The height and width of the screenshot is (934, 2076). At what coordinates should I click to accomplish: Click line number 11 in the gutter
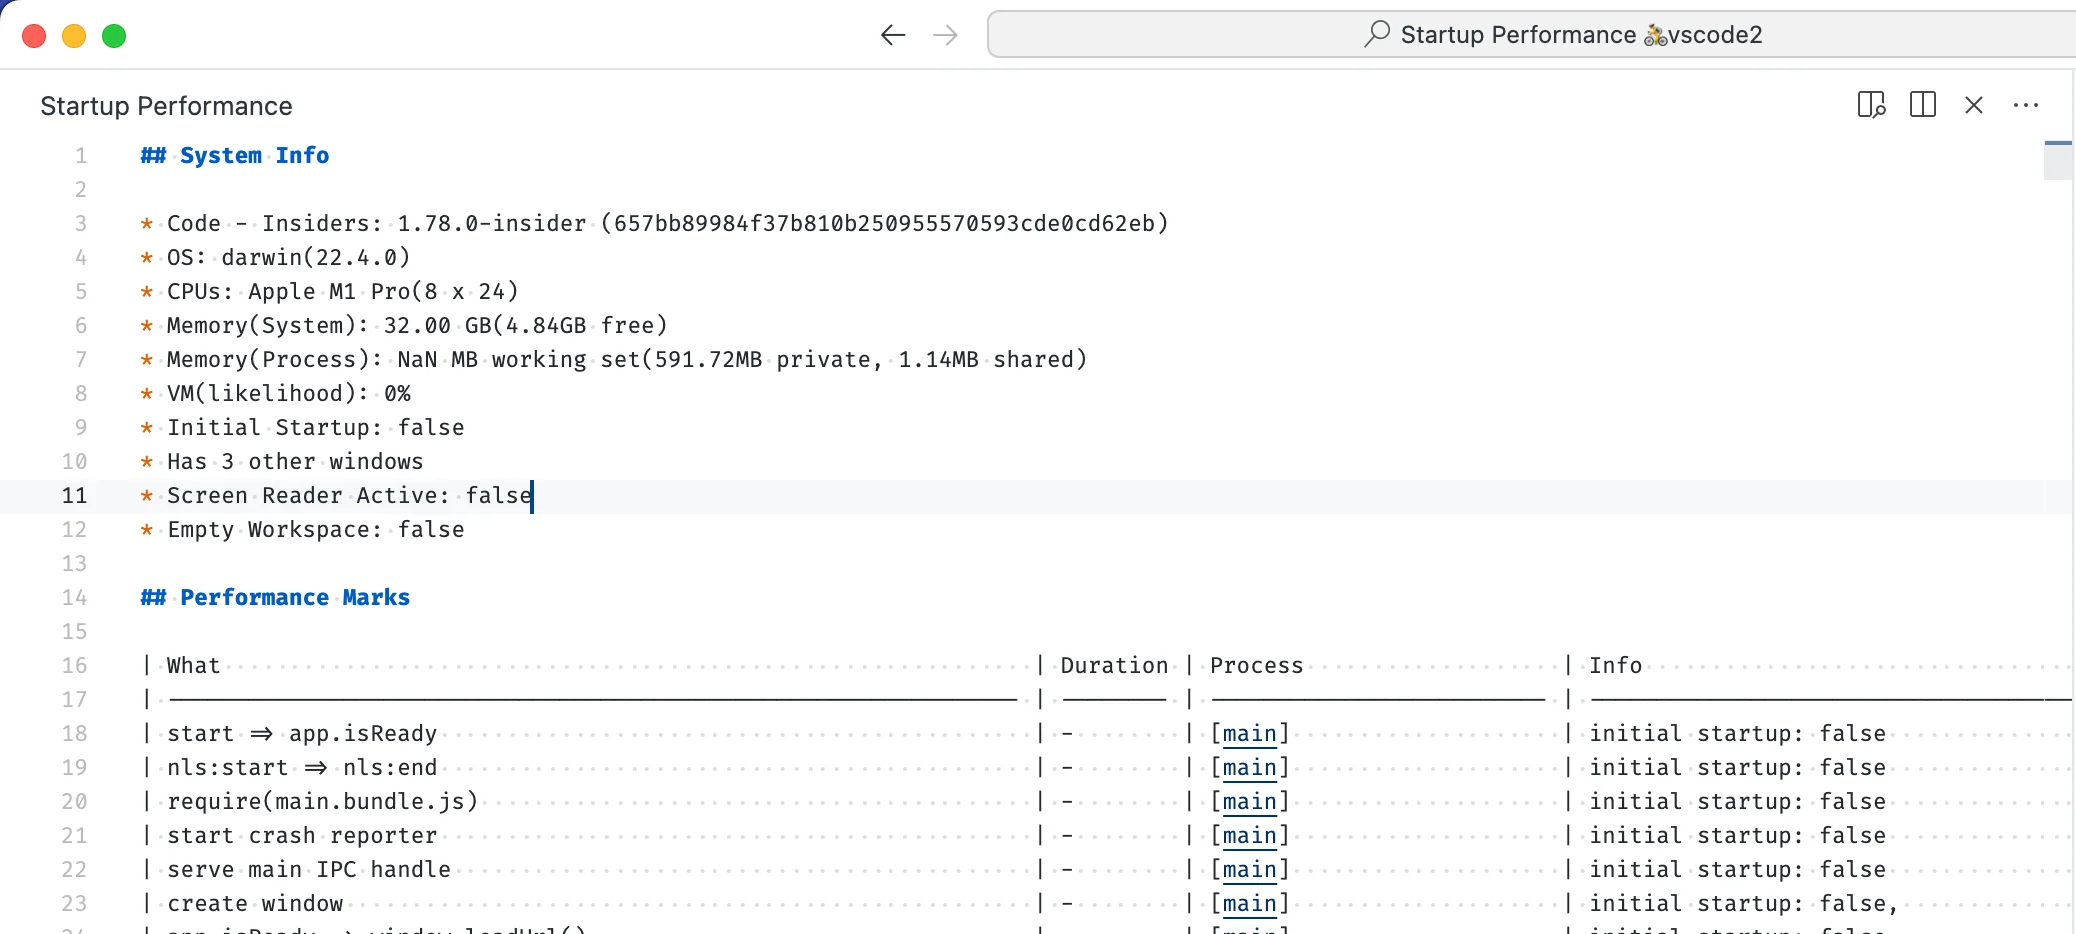click(x=75, y=495)
